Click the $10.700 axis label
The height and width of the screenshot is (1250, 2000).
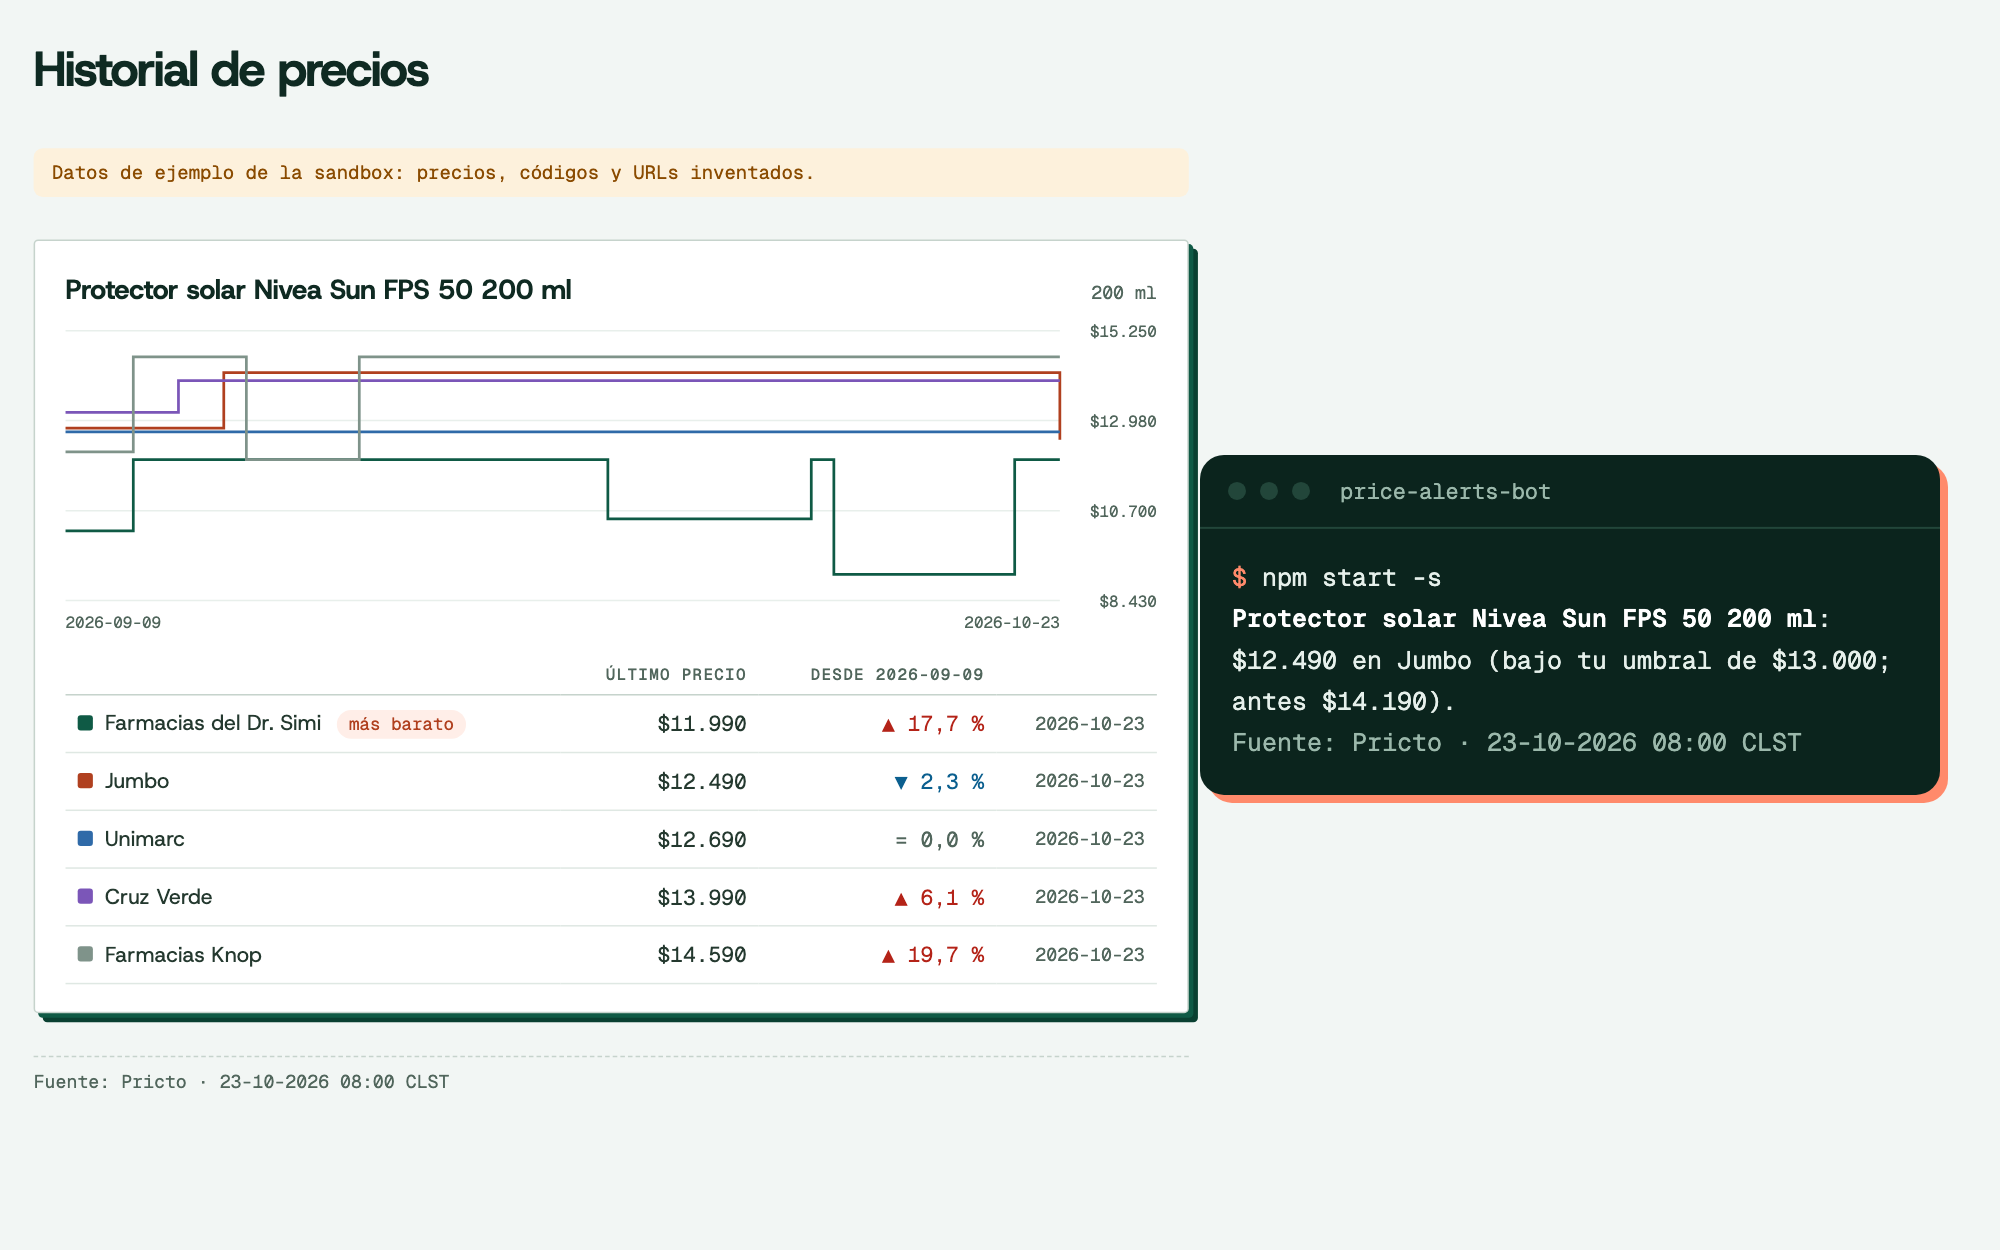pyautogui.click(x=1123, y=512)
